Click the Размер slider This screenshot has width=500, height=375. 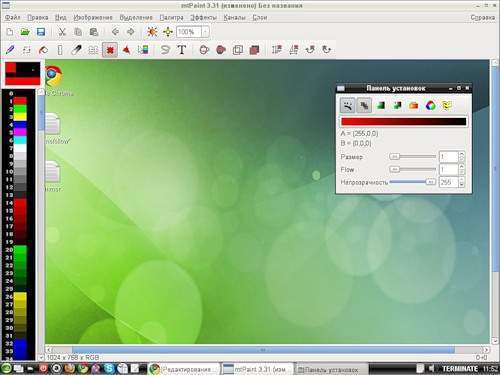[x=413, y=156]
